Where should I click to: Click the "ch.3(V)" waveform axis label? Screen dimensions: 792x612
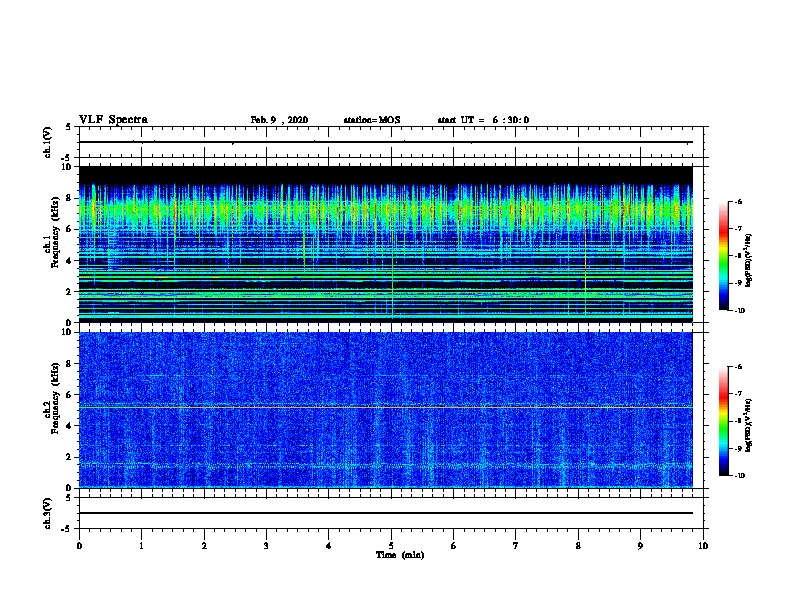pos(48,513)
